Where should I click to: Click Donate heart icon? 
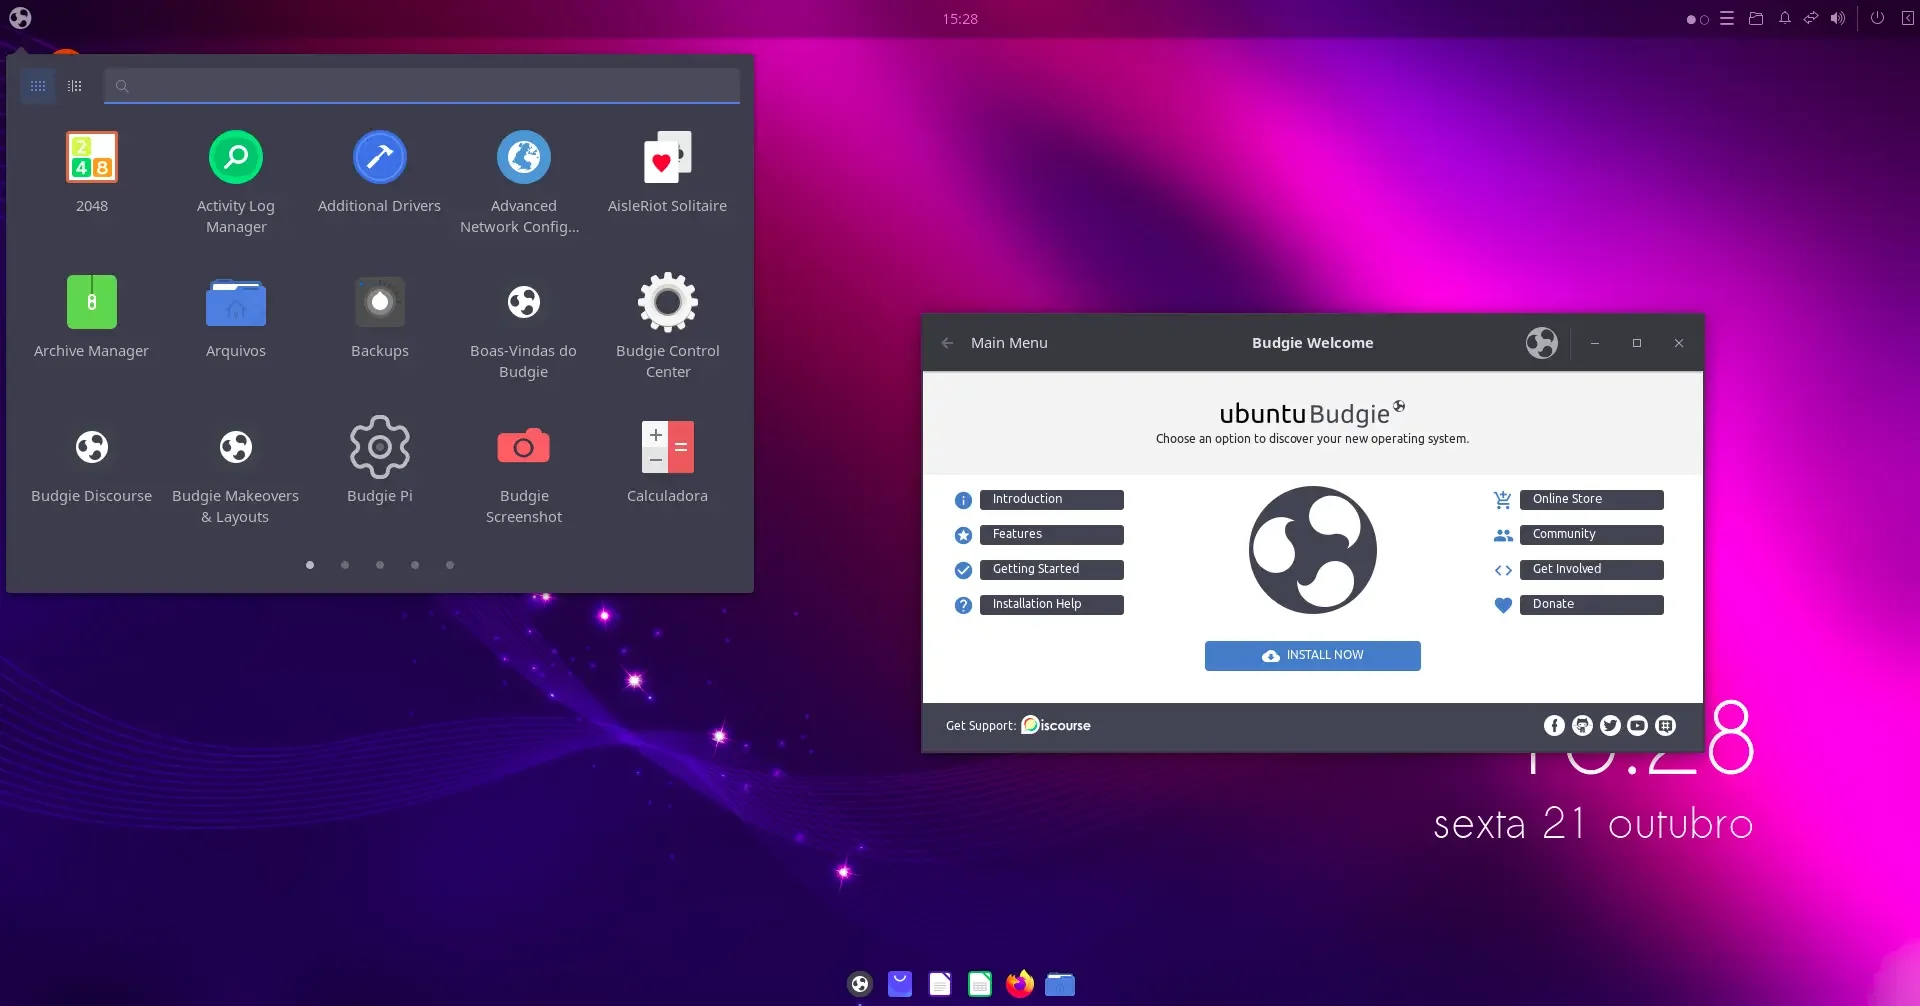pos(1503,605)
